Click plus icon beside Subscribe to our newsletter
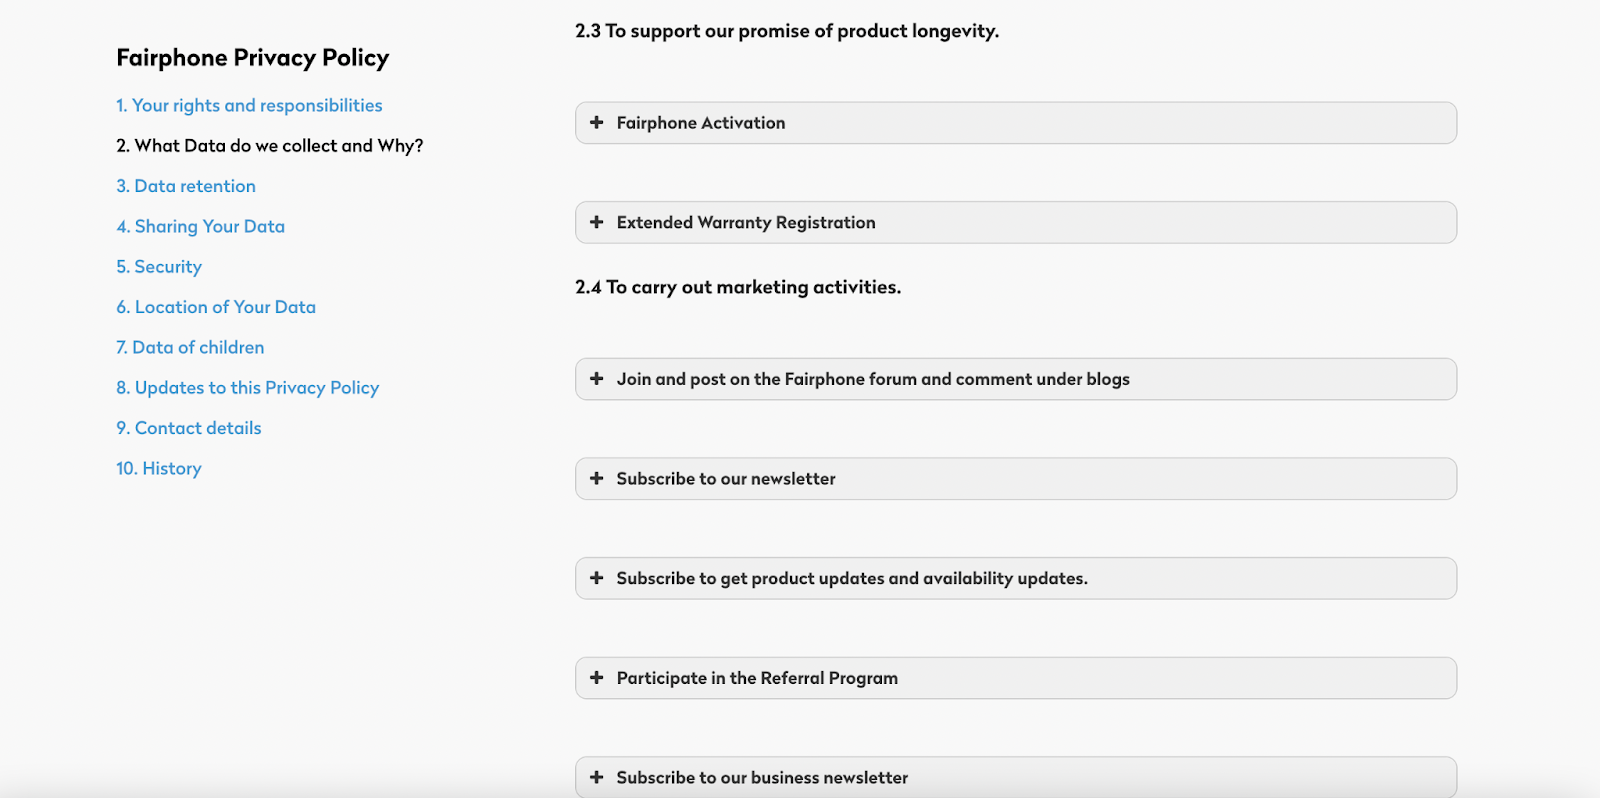 [x=597, y=478]
